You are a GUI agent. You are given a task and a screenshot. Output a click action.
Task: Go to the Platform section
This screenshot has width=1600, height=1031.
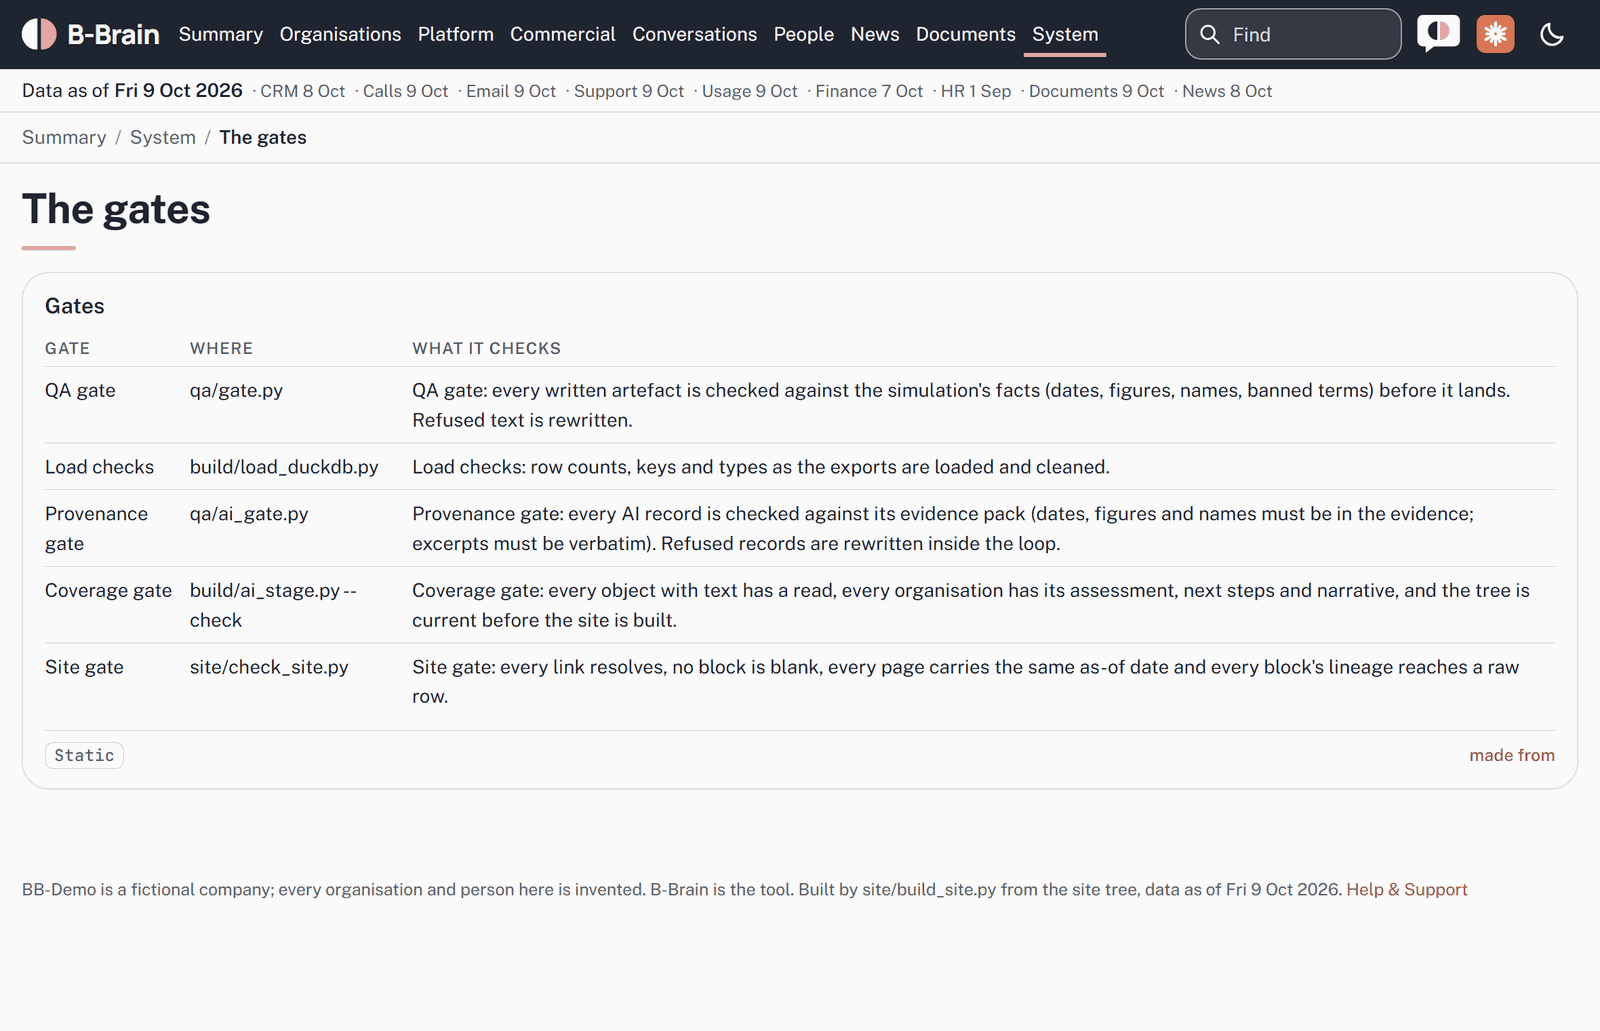point(456,34)
